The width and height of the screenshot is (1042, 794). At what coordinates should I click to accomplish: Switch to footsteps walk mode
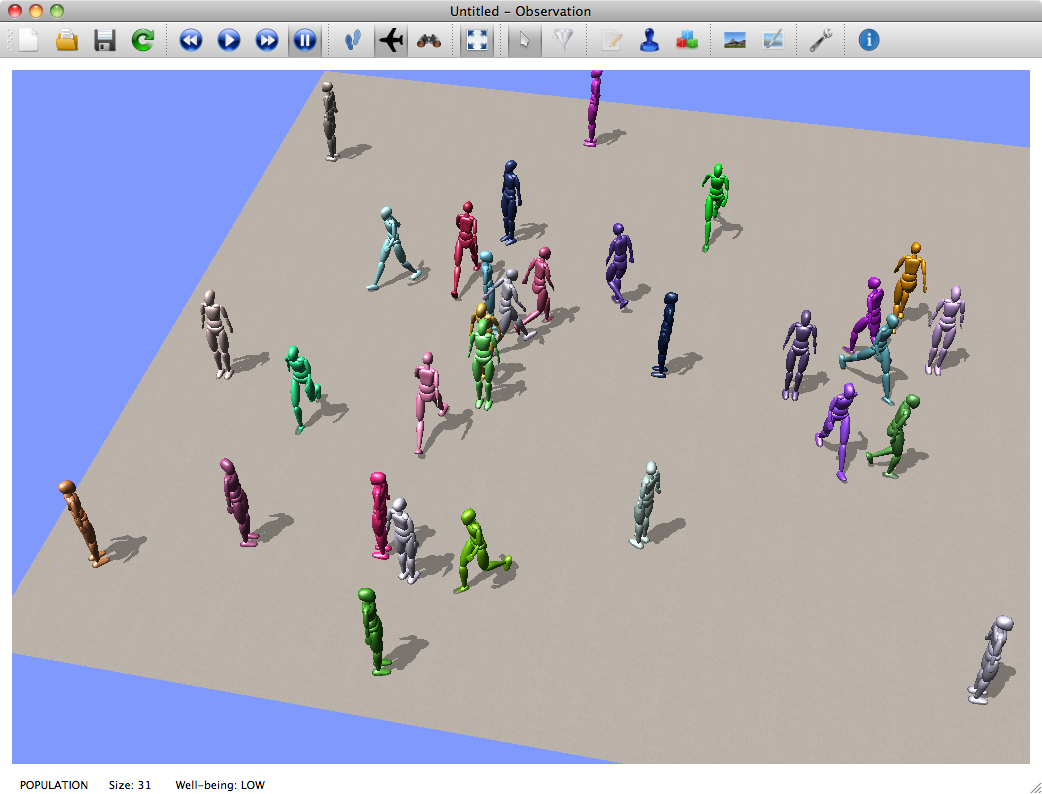click(x=353, y=40)
